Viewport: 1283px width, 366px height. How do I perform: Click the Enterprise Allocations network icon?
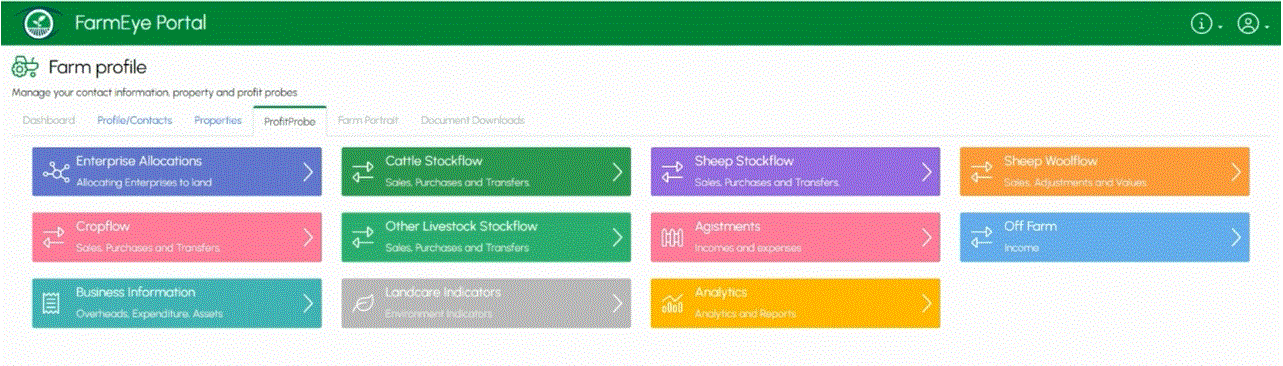[x=55, y=172]
